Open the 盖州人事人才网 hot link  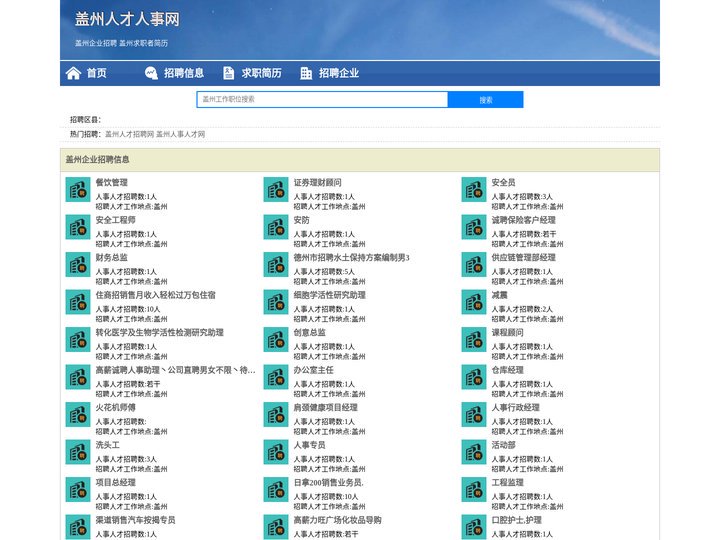click(x=180, y=134)
